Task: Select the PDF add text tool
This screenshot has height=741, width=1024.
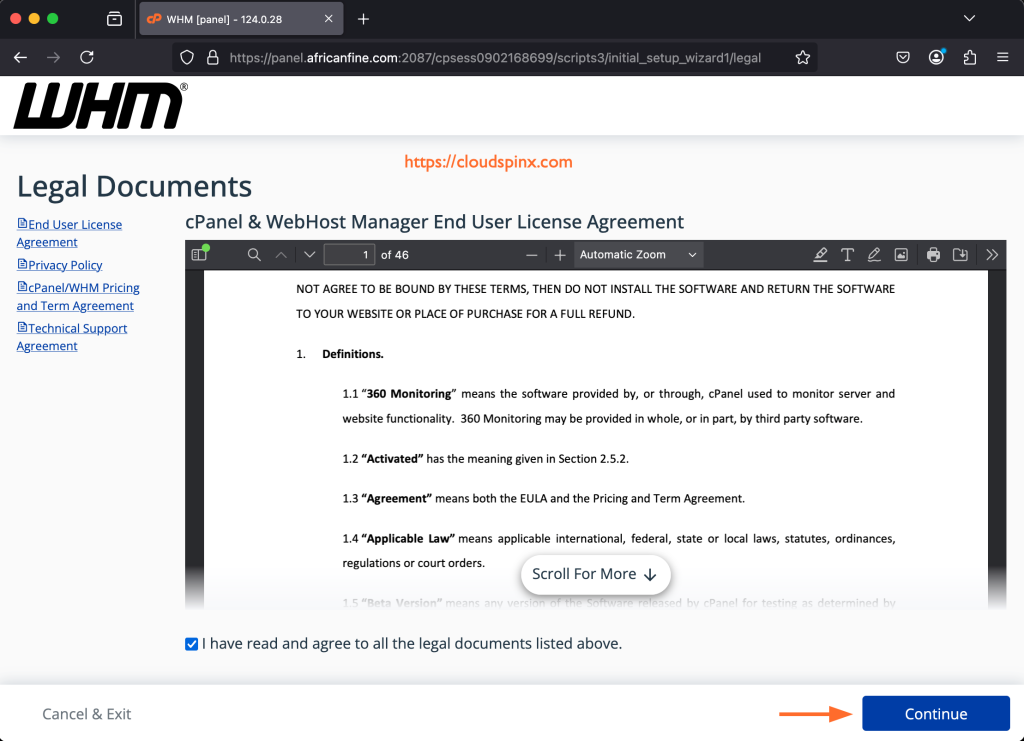Action: coord(847,255)
